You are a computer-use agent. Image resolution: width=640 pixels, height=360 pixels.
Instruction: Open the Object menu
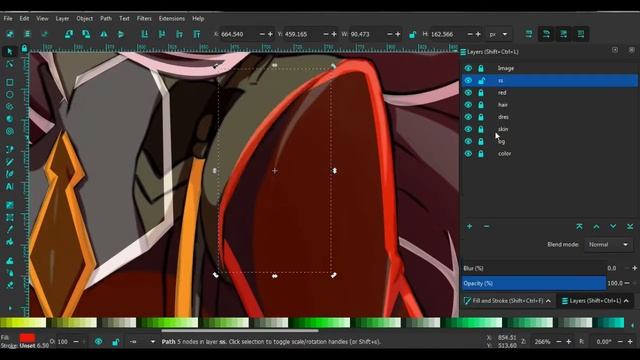[x=84, y=18]
